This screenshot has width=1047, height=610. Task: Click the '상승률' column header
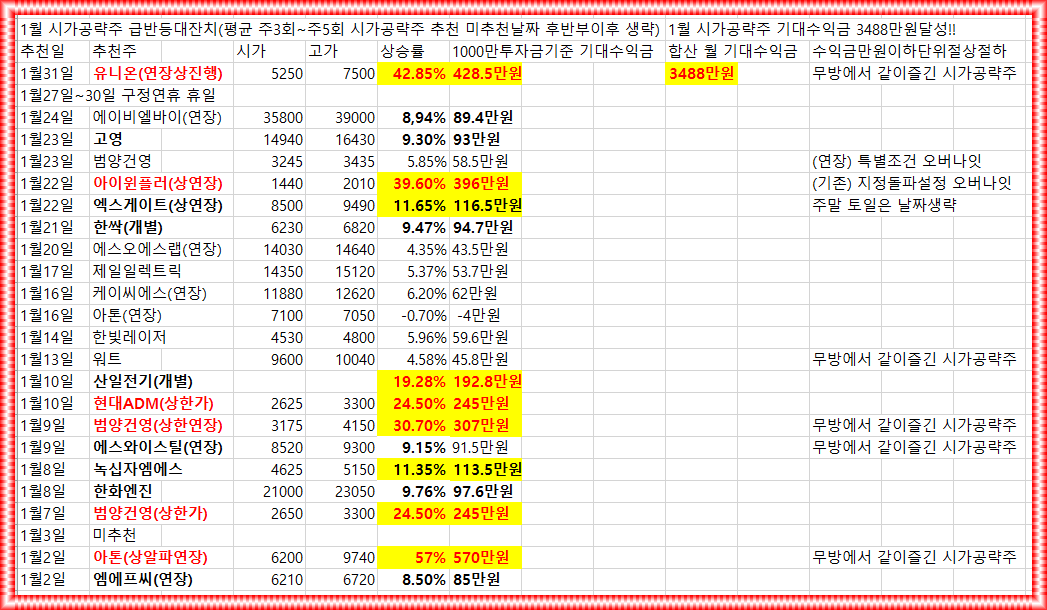pos(402,51)
